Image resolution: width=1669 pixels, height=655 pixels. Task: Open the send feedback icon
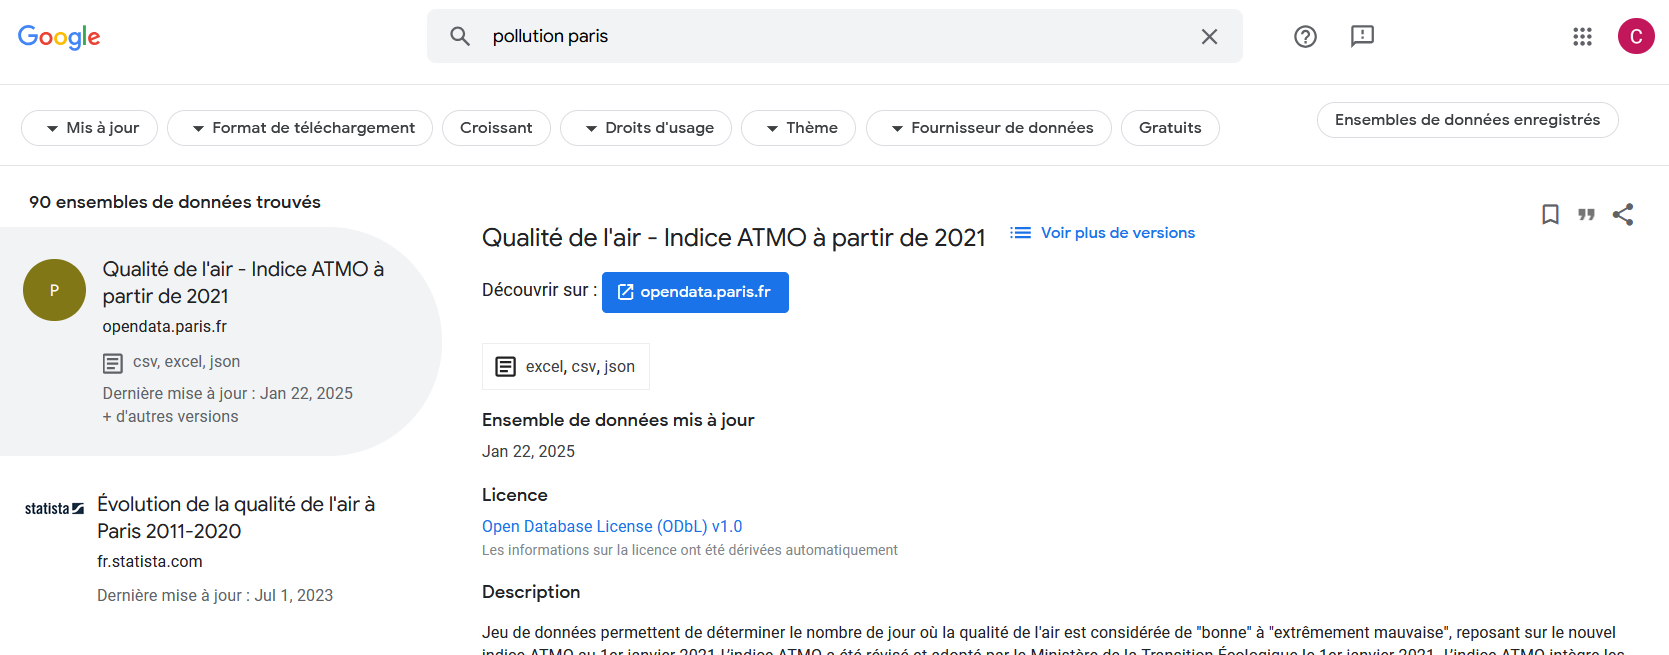pyautogui.click(x=1362, y=37)
